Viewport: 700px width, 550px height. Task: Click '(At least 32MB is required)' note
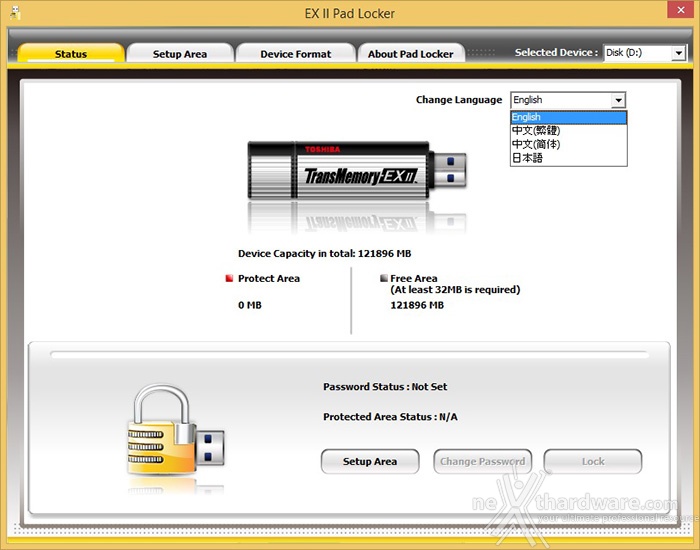coord(455,290)
